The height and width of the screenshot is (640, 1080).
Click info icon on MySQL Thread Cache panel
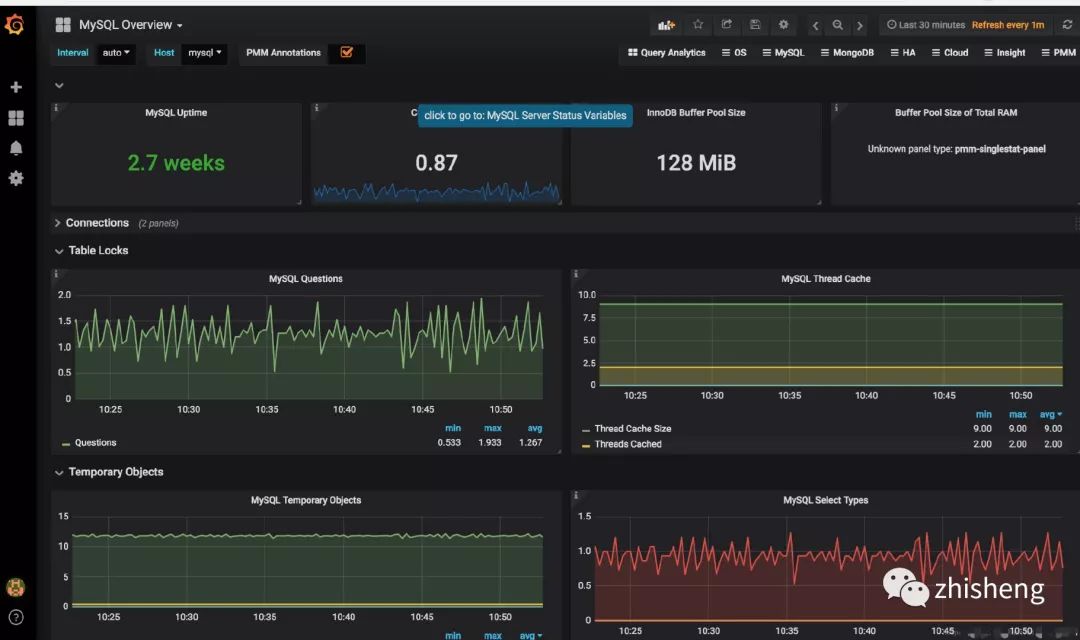576,274
